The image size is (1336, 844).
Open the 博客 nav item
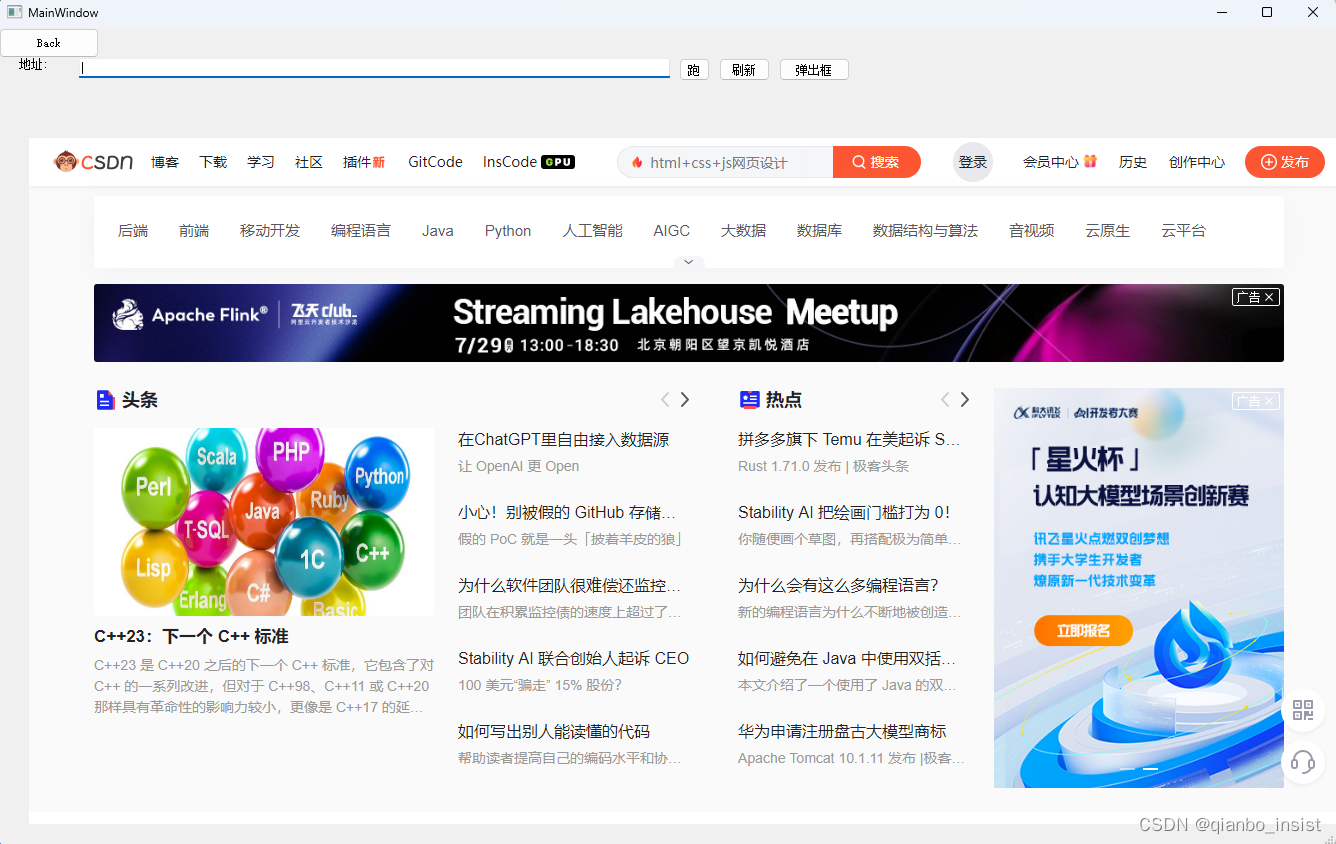[165, 162]
